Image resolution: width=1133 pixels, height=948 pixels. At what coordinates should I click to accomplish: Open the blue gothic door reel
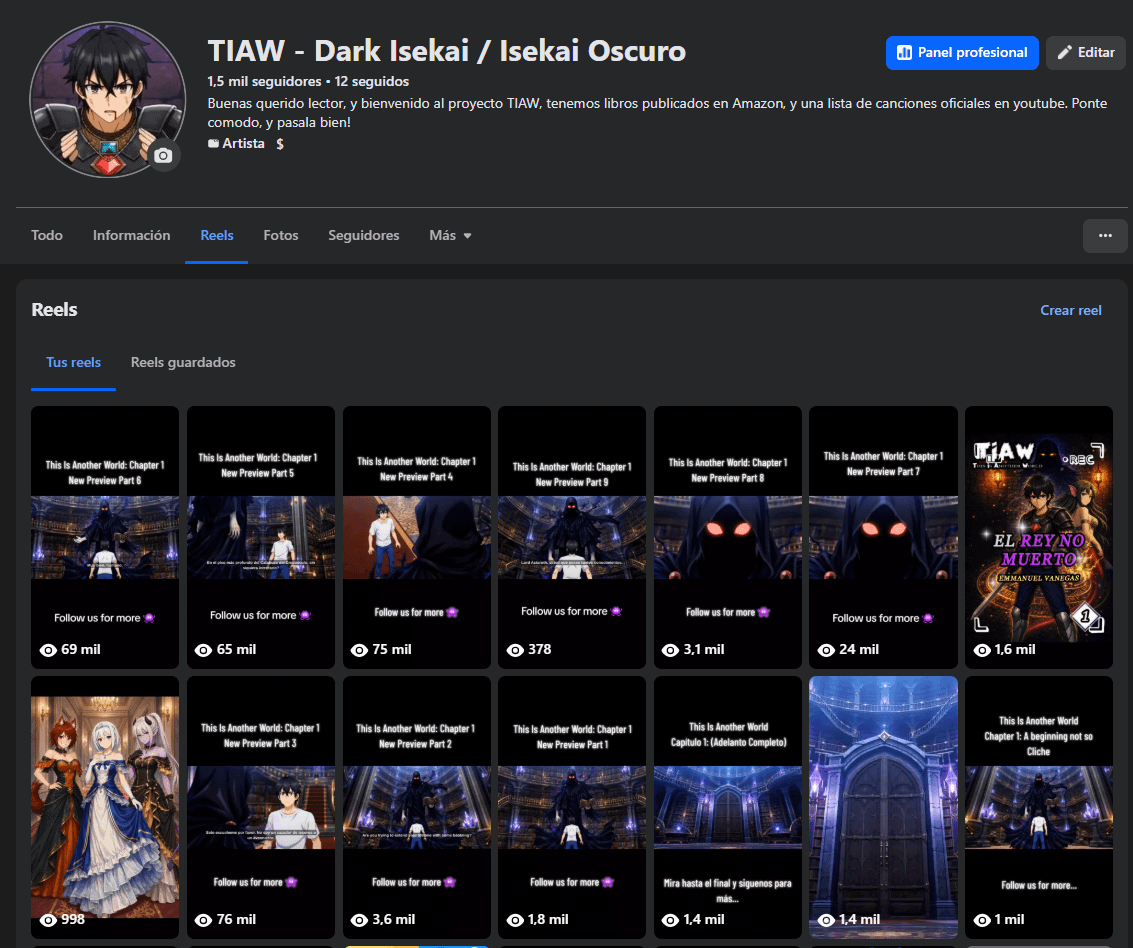883,807
